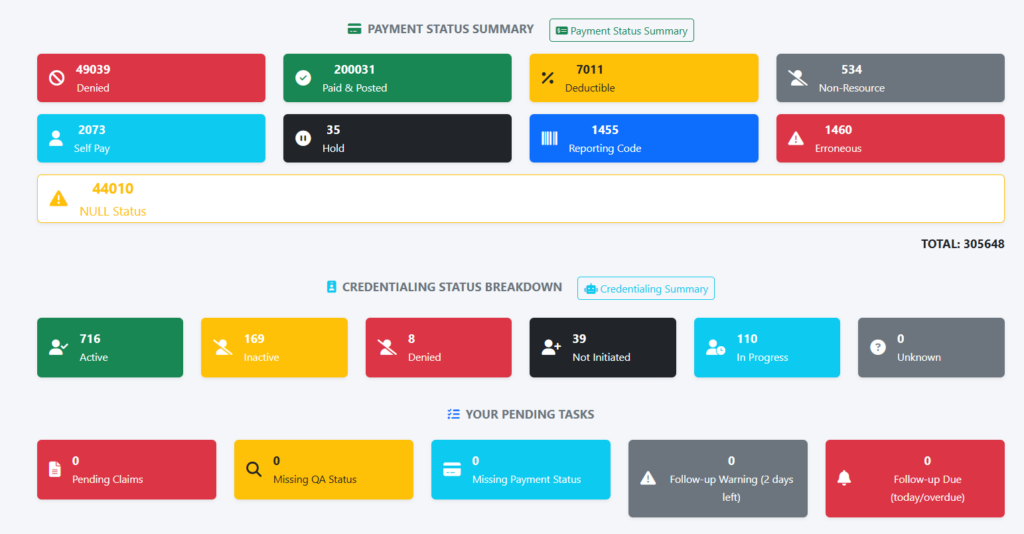This screenshot has width=1024, height=534.
Task: Click the Erroneous warning triangle icon
Action: [796, 139]
